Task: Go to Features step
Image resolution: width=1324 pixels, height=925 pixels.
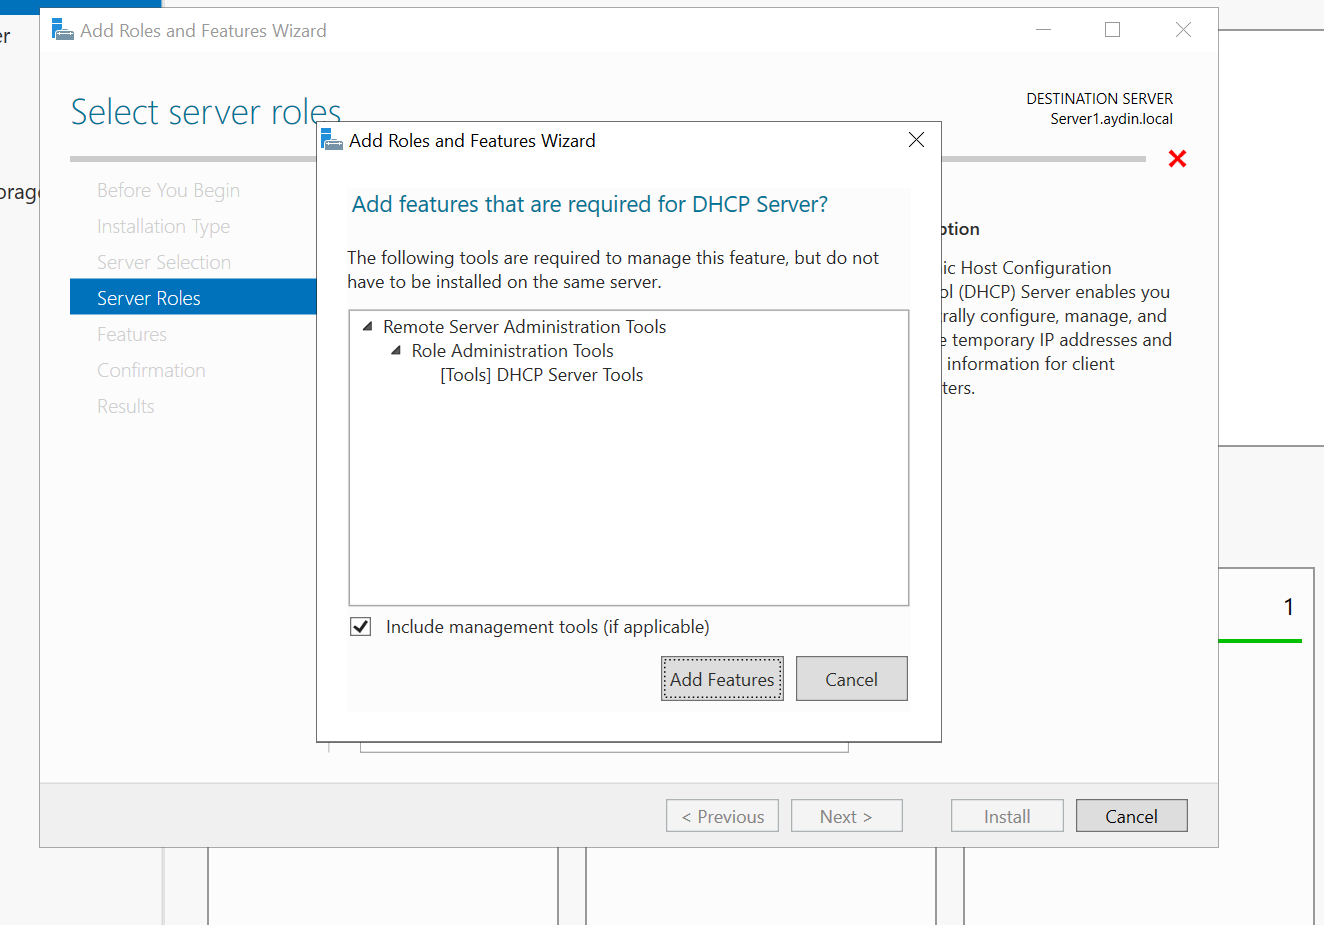Action: tap(132, 334)
